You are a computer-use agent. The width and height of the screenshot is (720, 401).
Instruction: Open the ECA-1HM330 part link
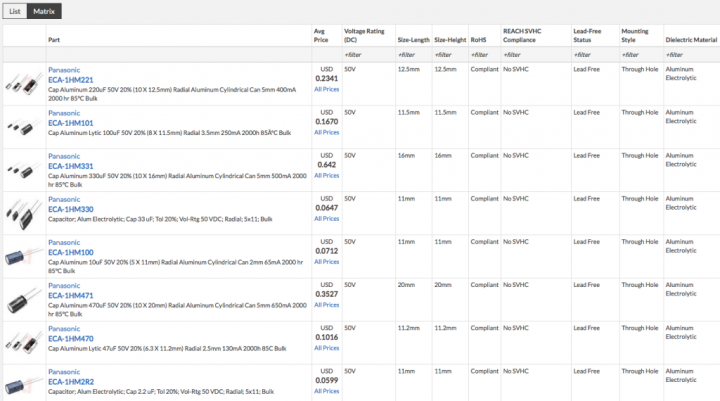(x=71, y=209)
